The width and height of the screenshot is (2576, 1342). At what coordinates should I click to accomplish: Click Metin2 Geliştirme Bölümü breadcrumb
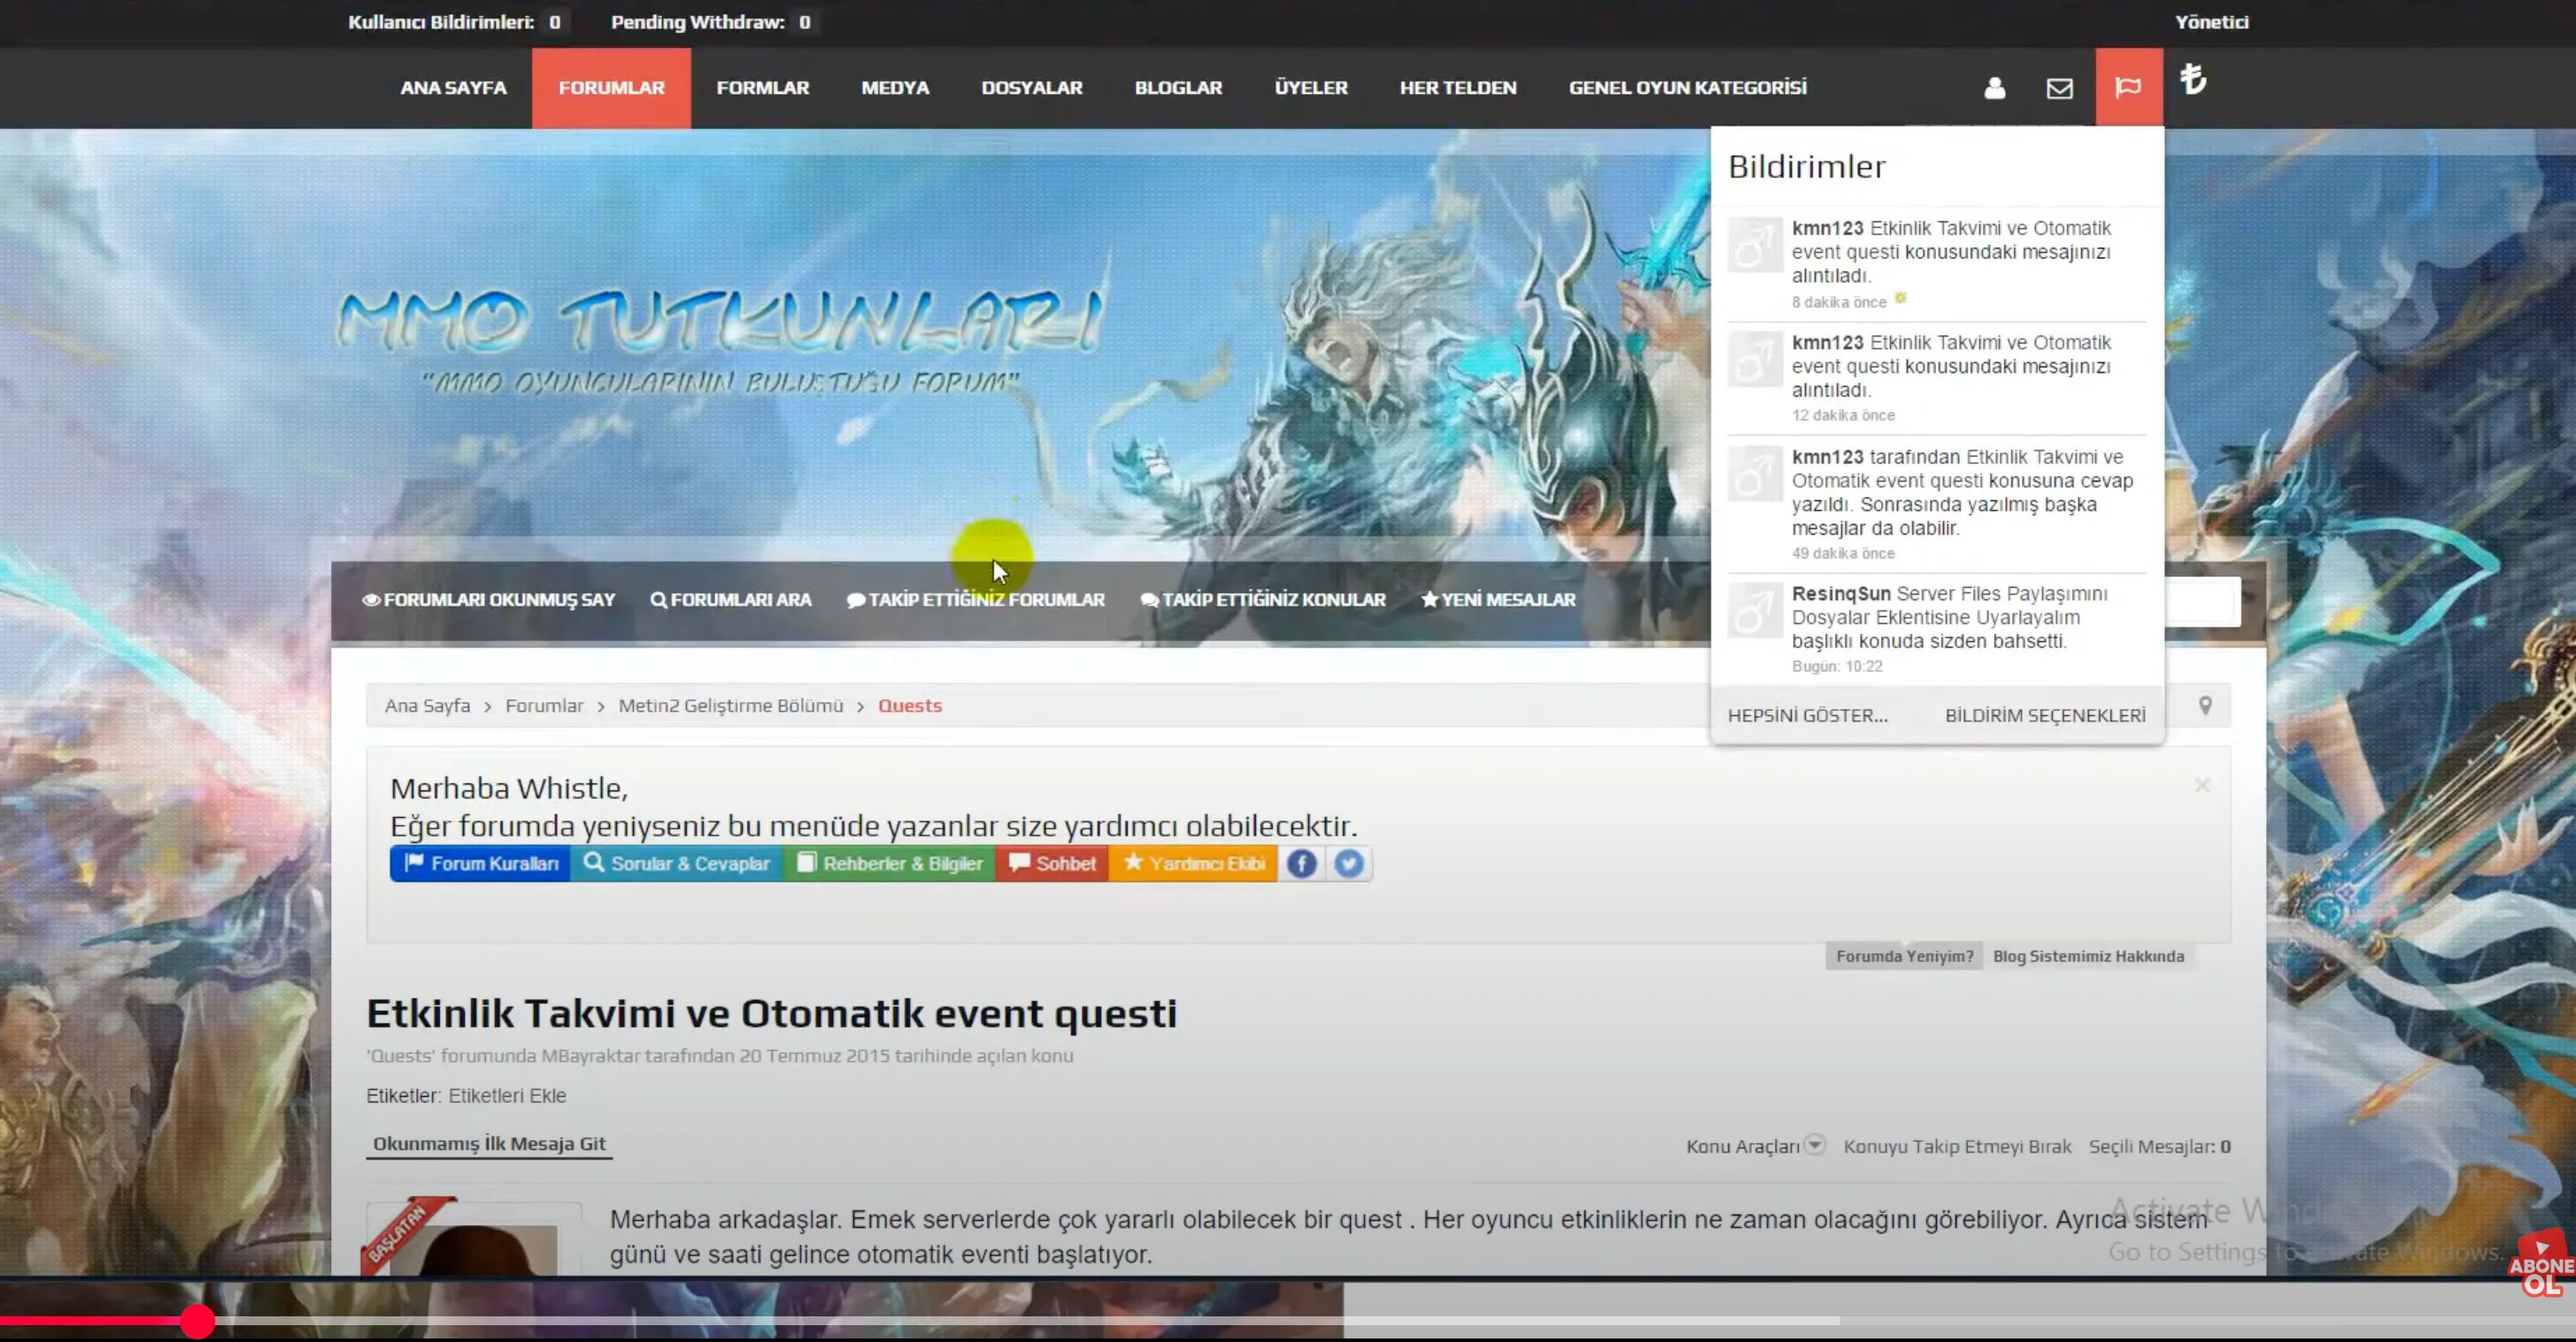(731, 706)
